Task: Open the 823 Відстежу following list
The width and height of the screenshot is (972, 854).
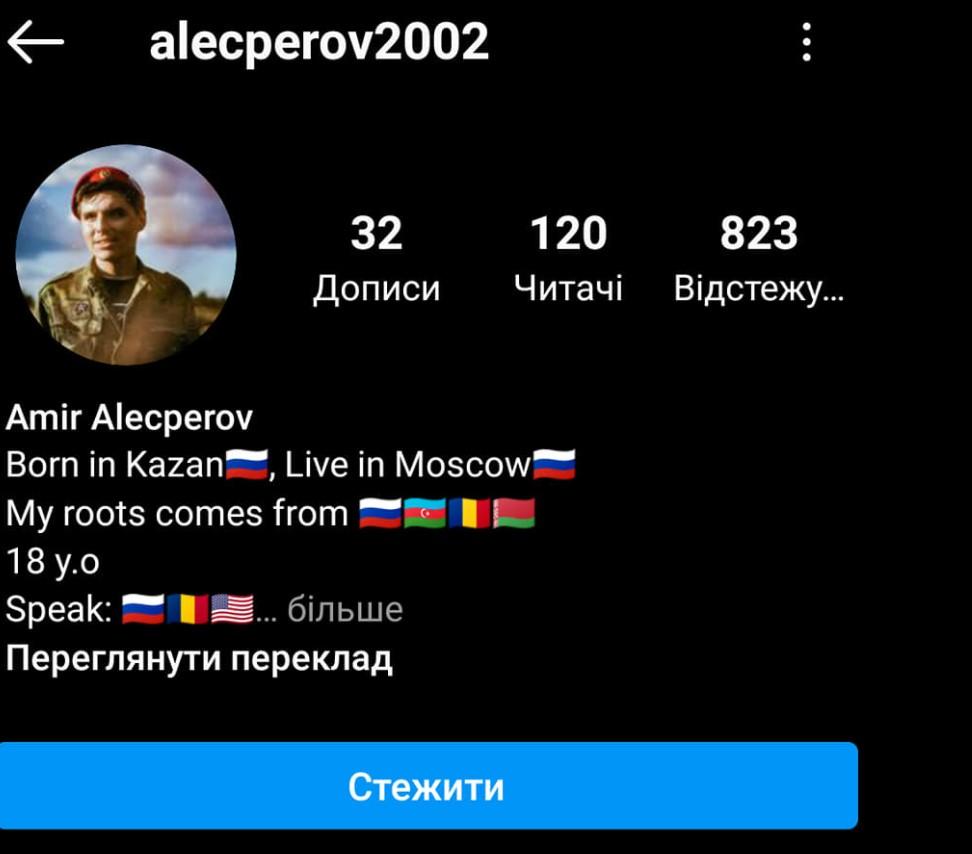Action: 759,258
